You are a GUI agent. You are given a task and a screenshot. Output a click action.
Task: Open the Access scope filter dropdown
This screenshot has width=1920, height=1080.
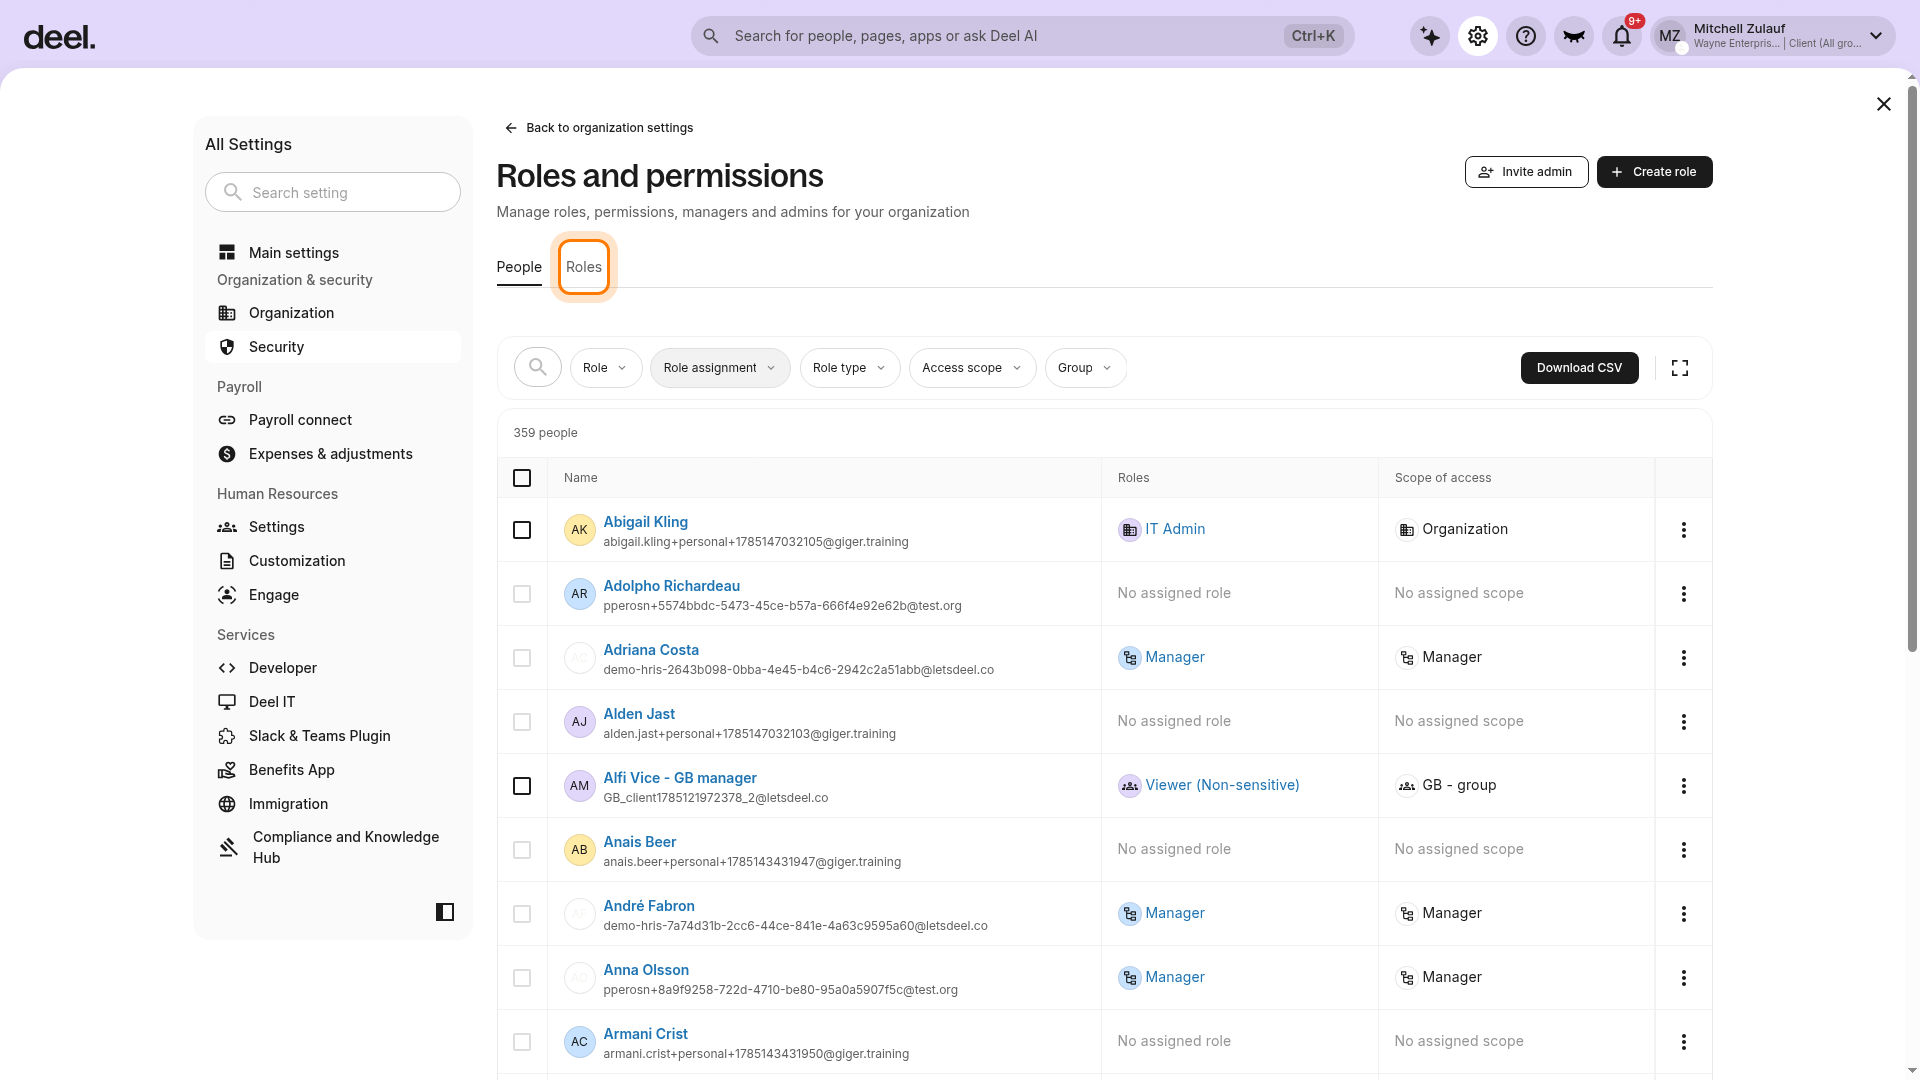[x=972, y=368]
